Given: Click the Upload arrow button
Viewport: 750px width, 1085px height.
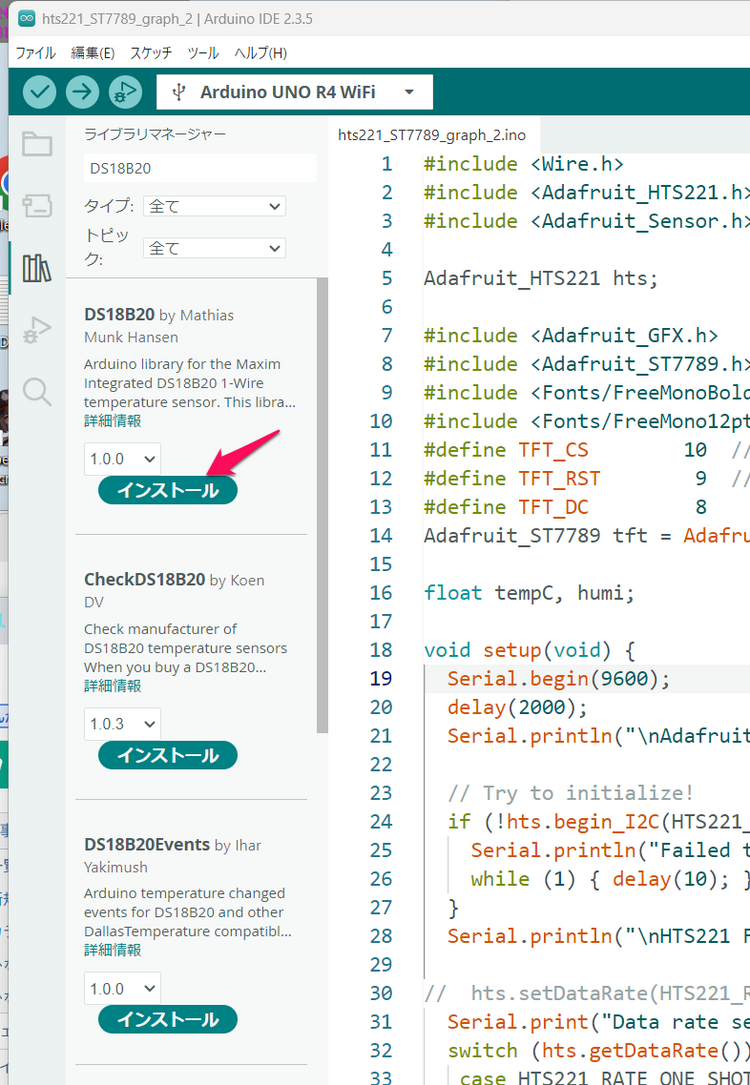Looking at the screenshot, I should 82,91.
